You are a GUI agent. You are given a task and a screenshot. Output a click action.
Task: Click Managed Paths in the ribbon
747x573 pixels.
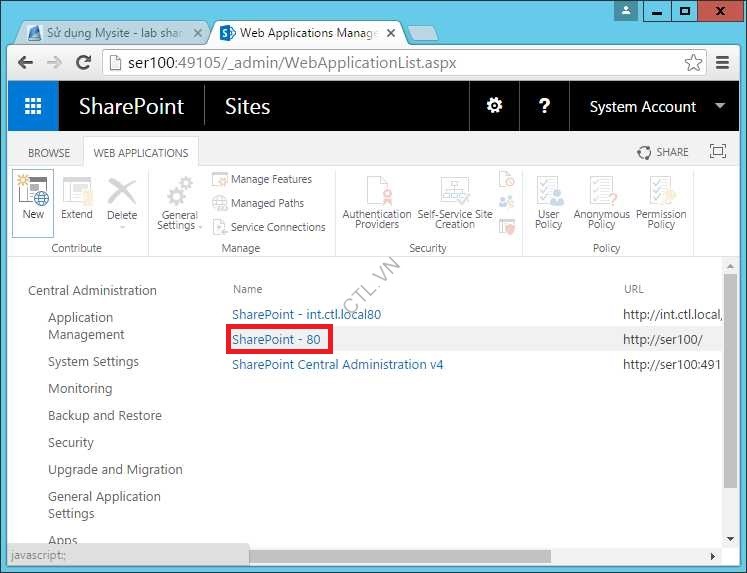tap(258, 203)
